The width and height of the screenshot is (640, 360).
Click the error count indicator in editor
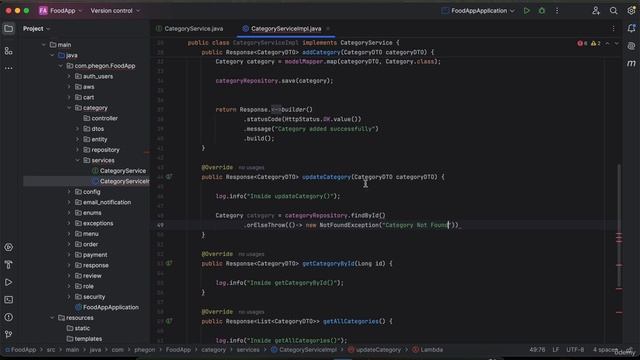click(582, 43)
